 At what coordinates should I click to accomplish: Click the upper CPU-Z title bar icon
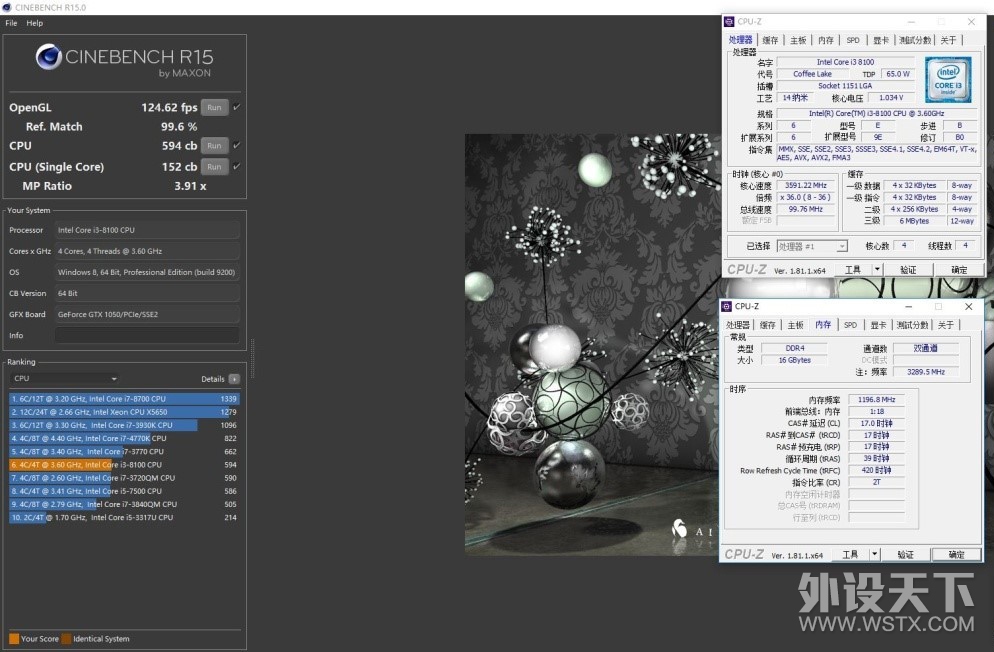(x=730, y=22)
